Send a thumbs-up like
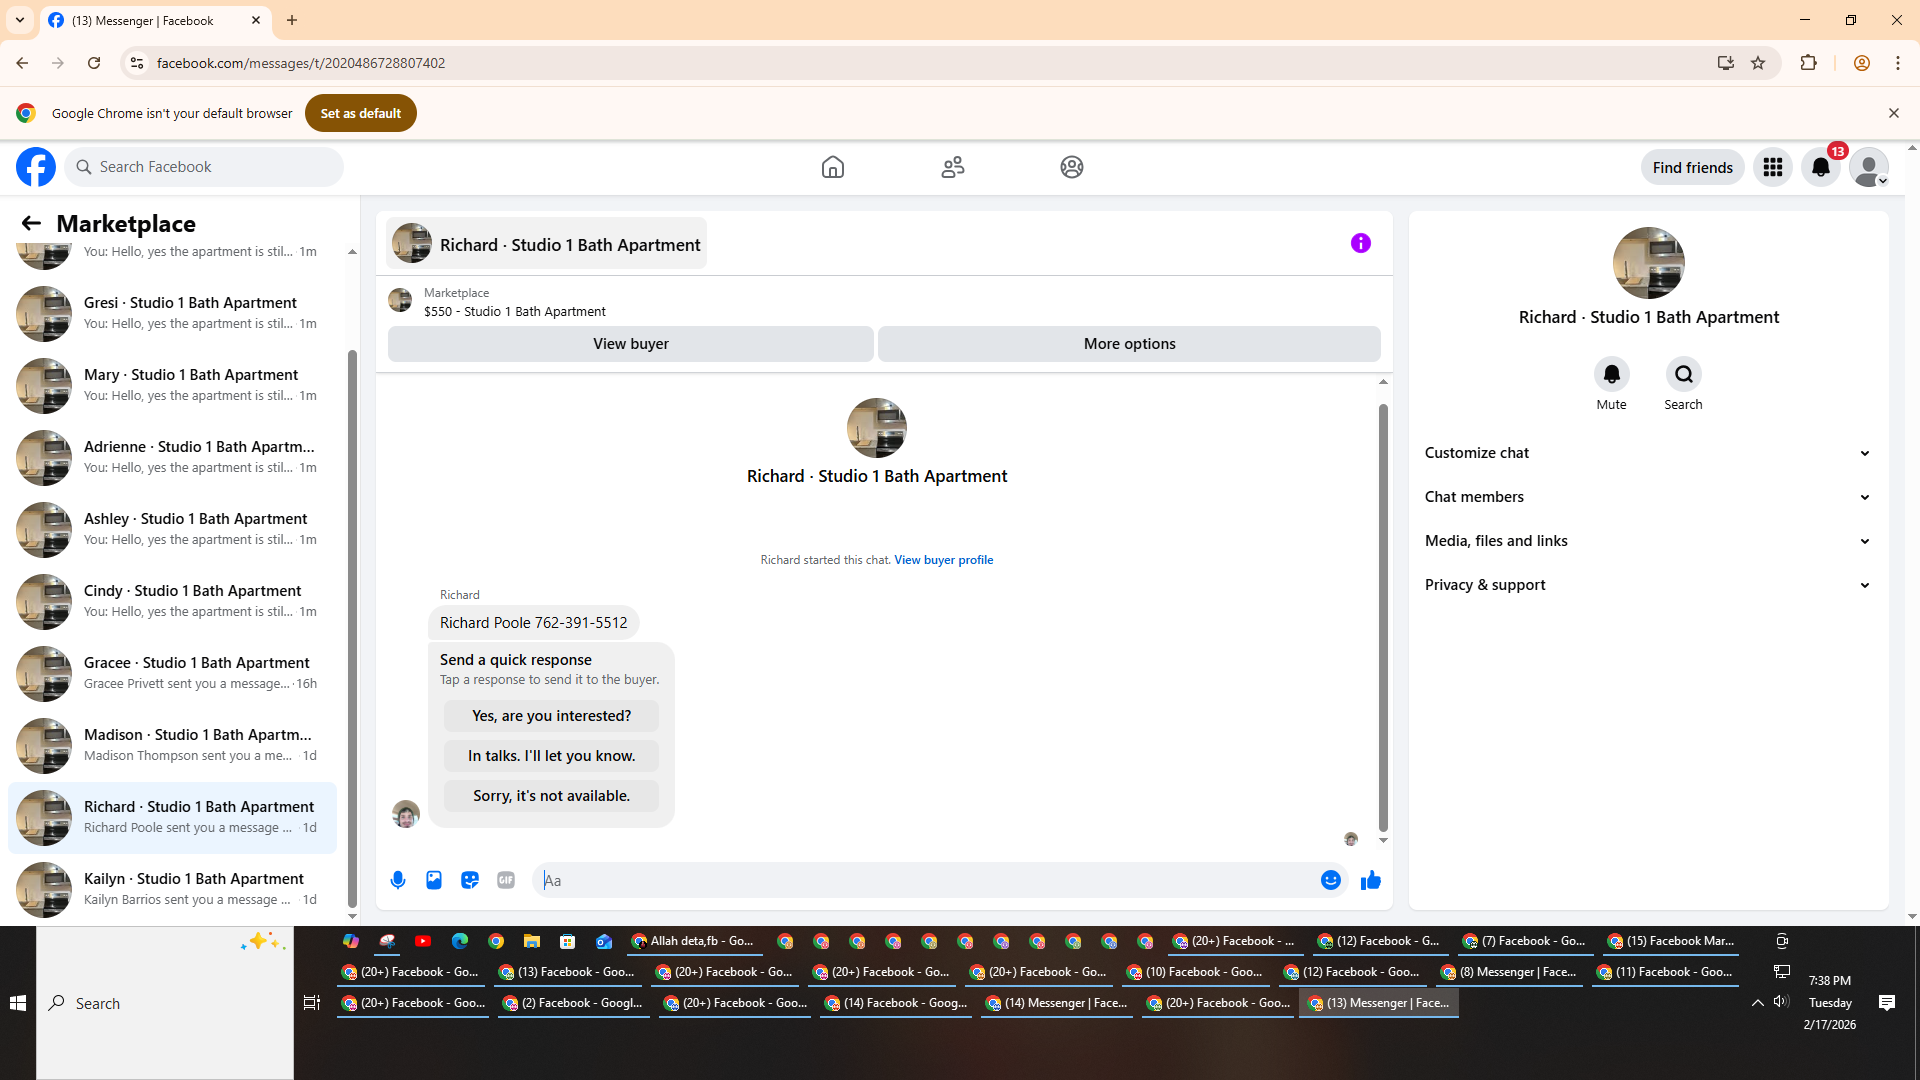The height and width of the screenshot is (1080, 1920). tap(1371, 880)
